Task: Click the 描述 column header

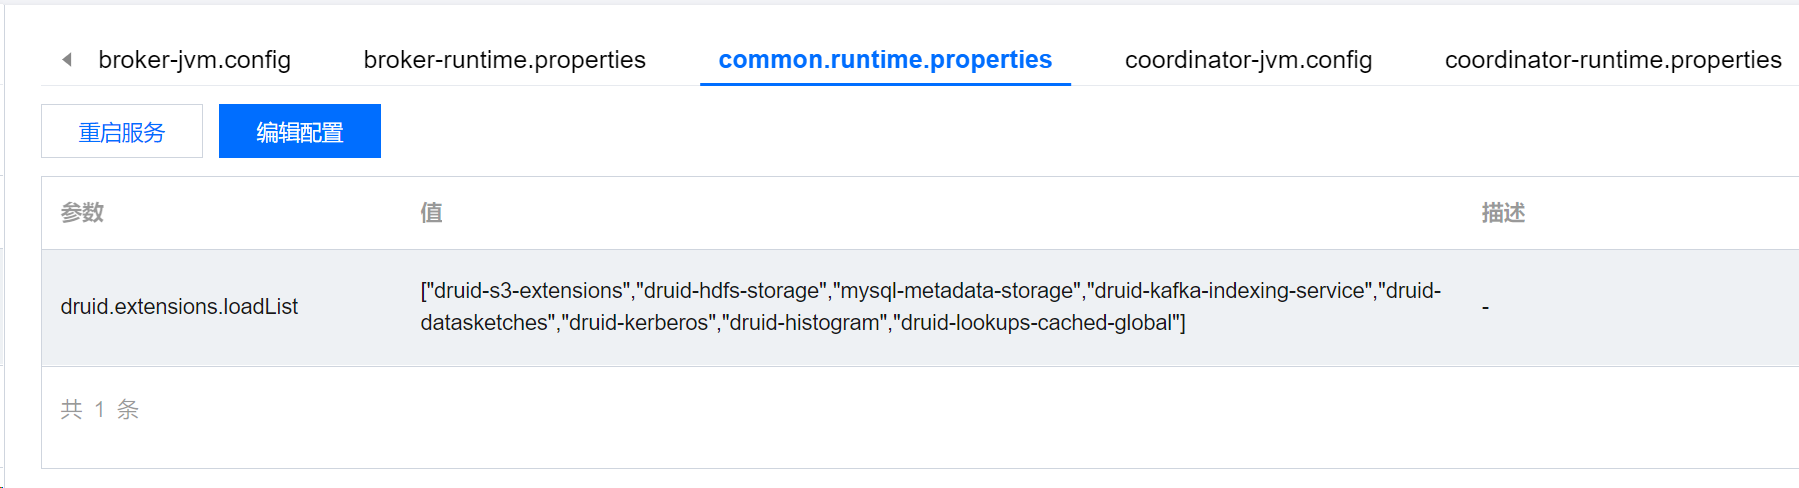Action: pyautogui.click(x=1503, y=213)
